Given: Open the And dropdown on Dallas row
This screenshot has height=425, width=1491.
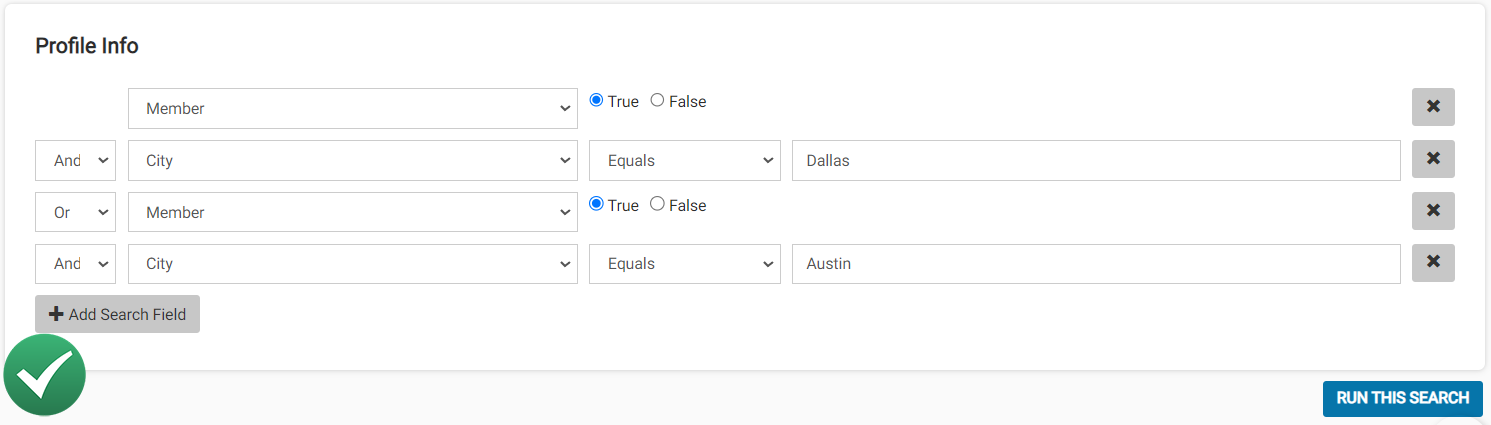Looking at the screenshot, I should 76,160.
